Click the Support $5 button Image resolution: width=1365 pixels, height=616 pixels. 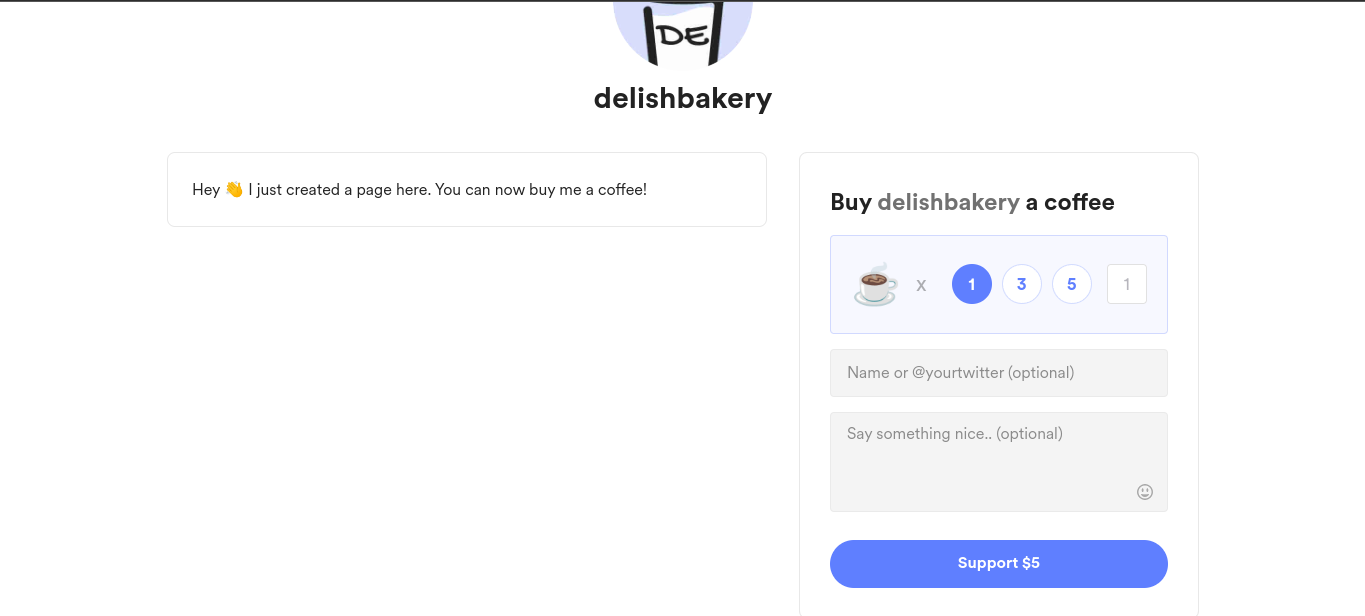[999, 564]
